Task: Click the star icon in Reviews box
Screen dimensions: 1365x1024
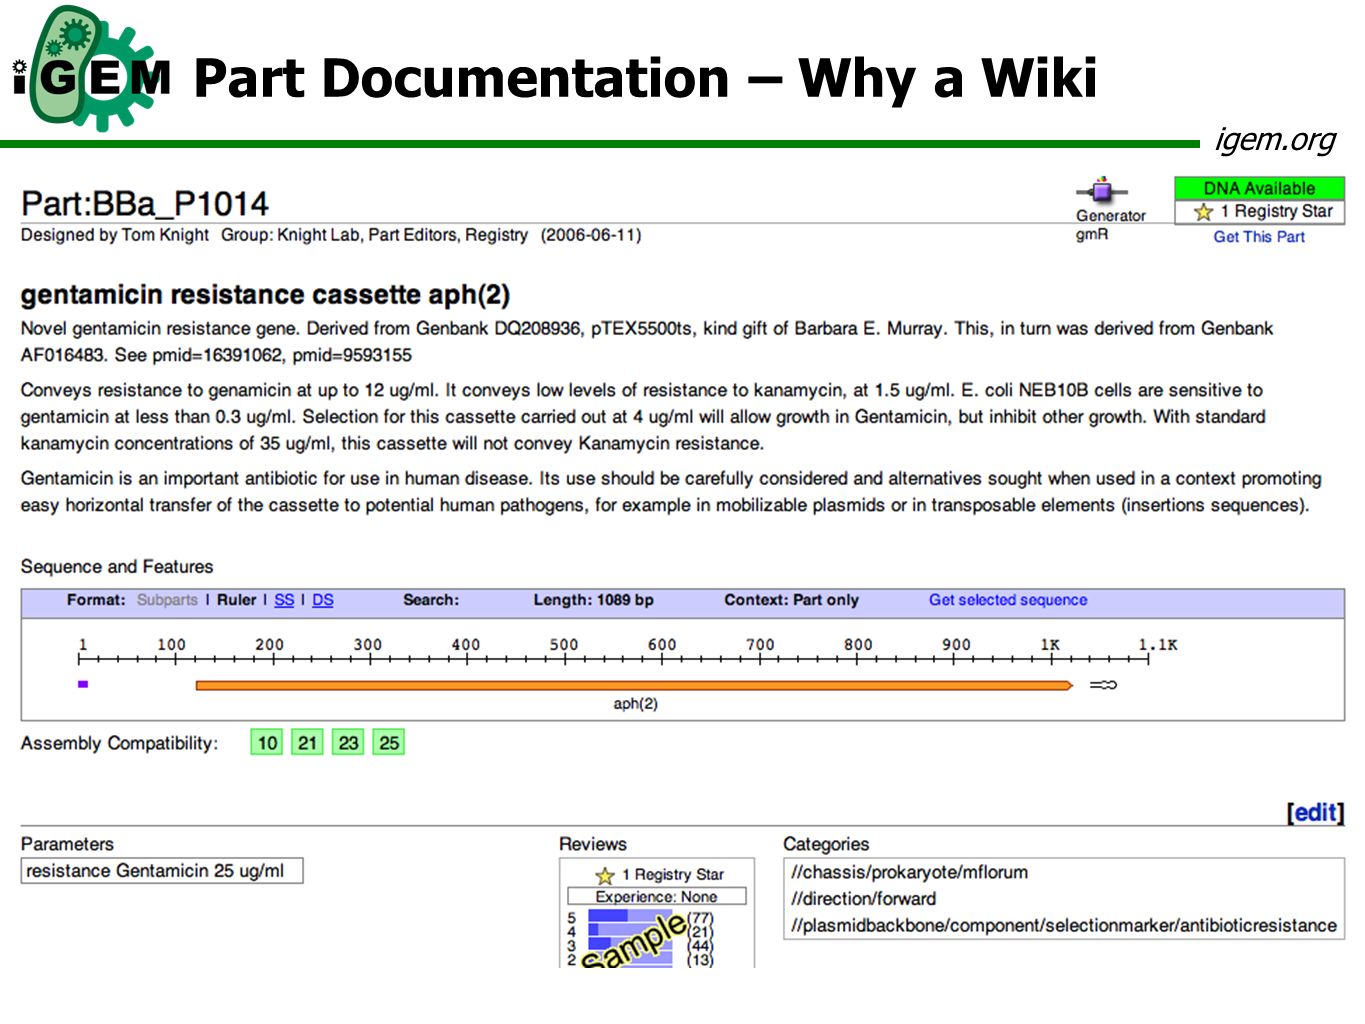Action: (605, 875)
